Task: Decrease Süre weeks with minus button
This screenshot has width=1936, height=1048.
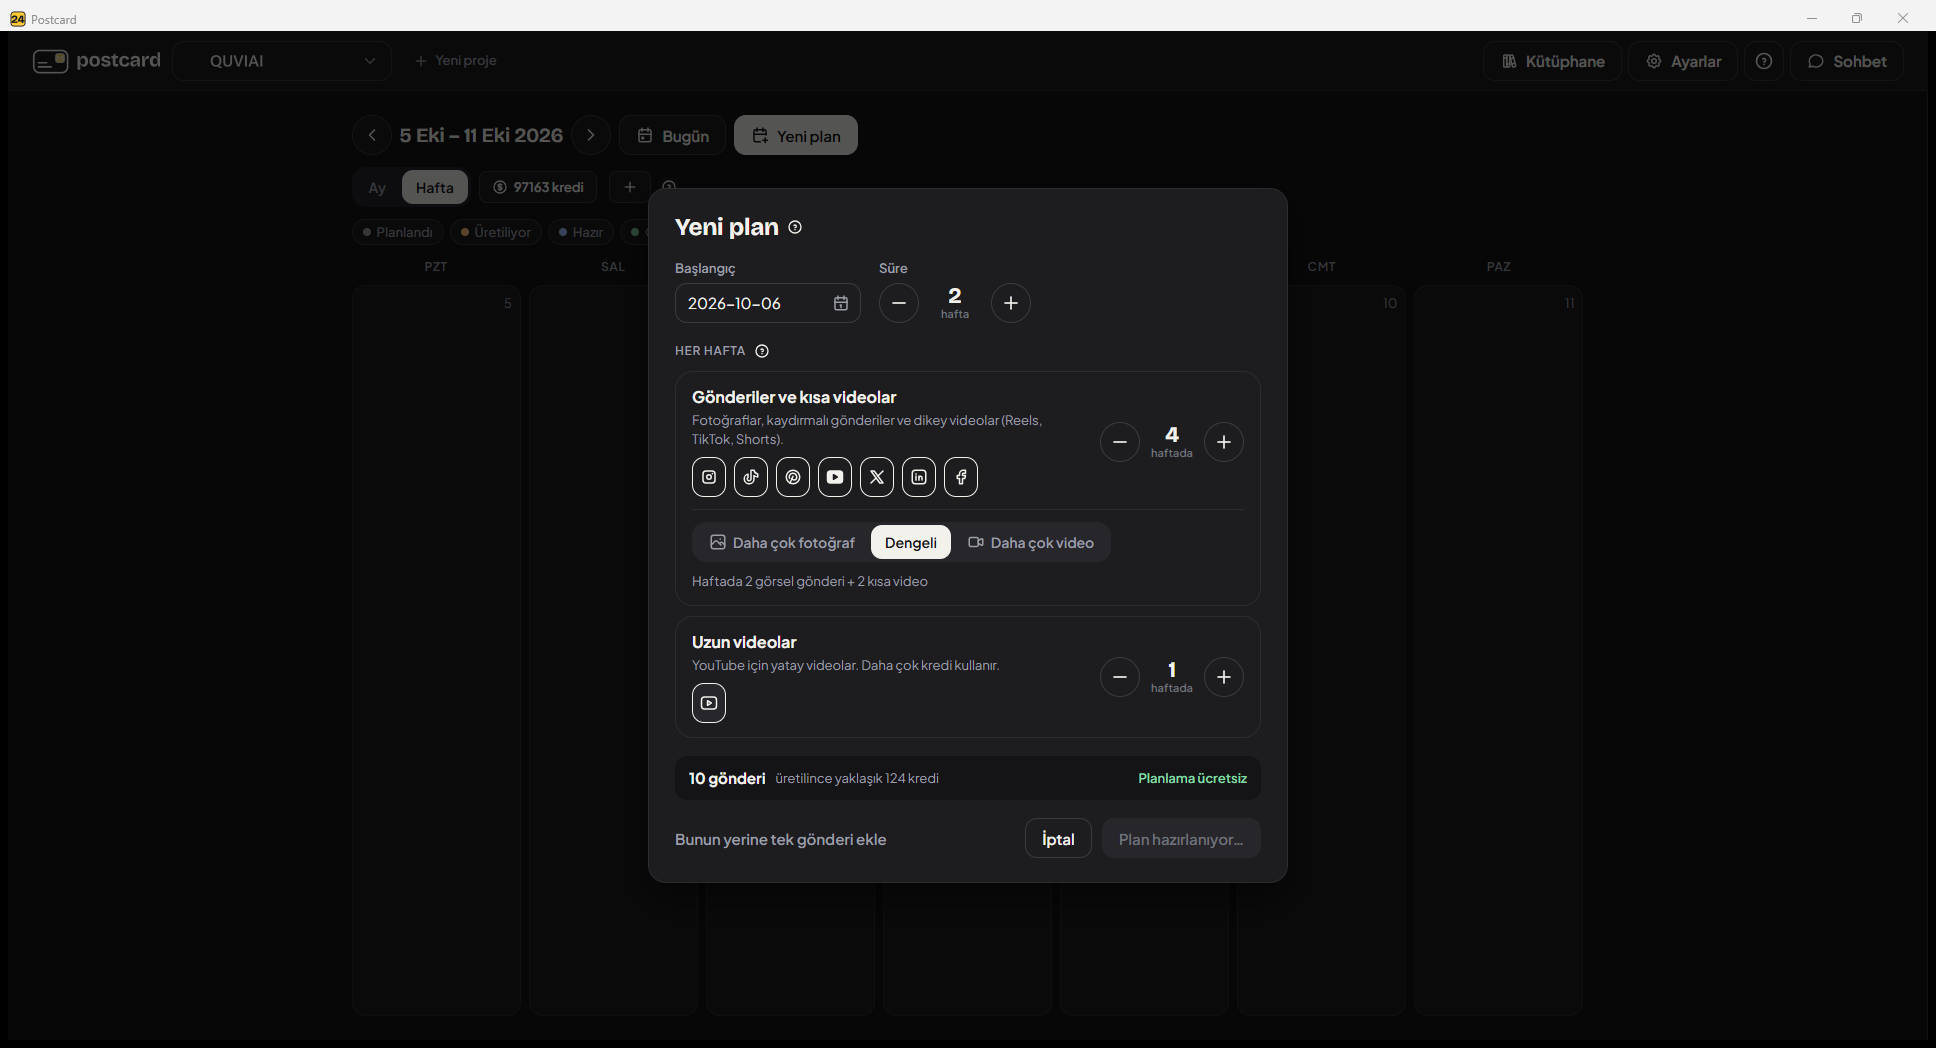Action: point(899,303)
